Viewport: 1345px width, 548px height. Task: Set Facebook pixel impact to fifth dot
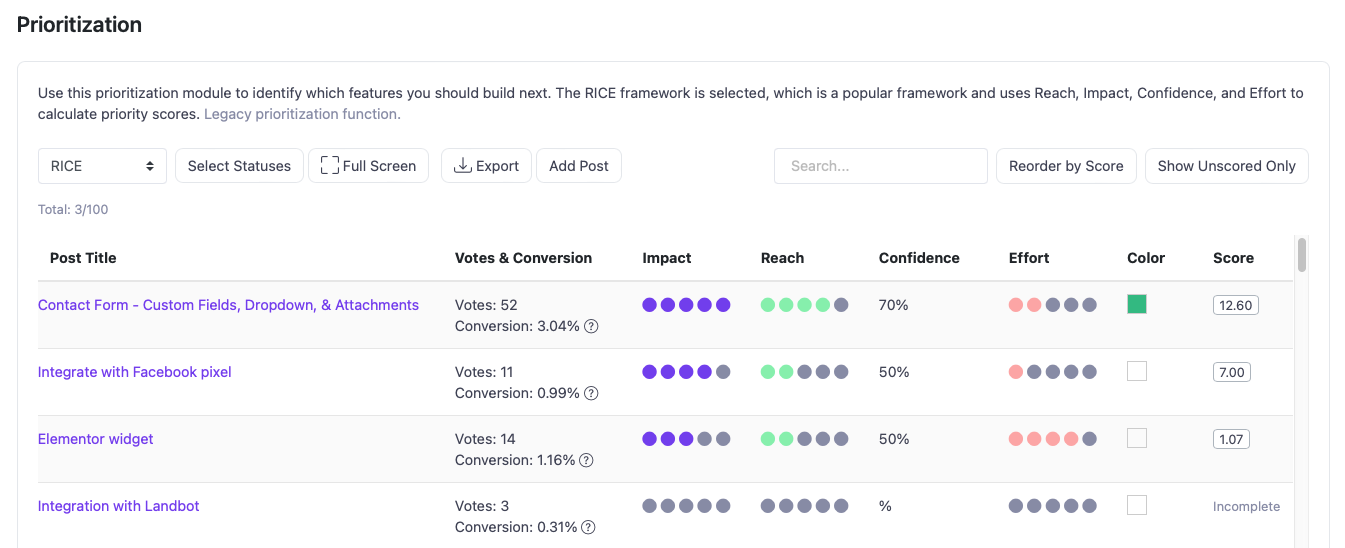pyautogui.click(x=723, y=372)
